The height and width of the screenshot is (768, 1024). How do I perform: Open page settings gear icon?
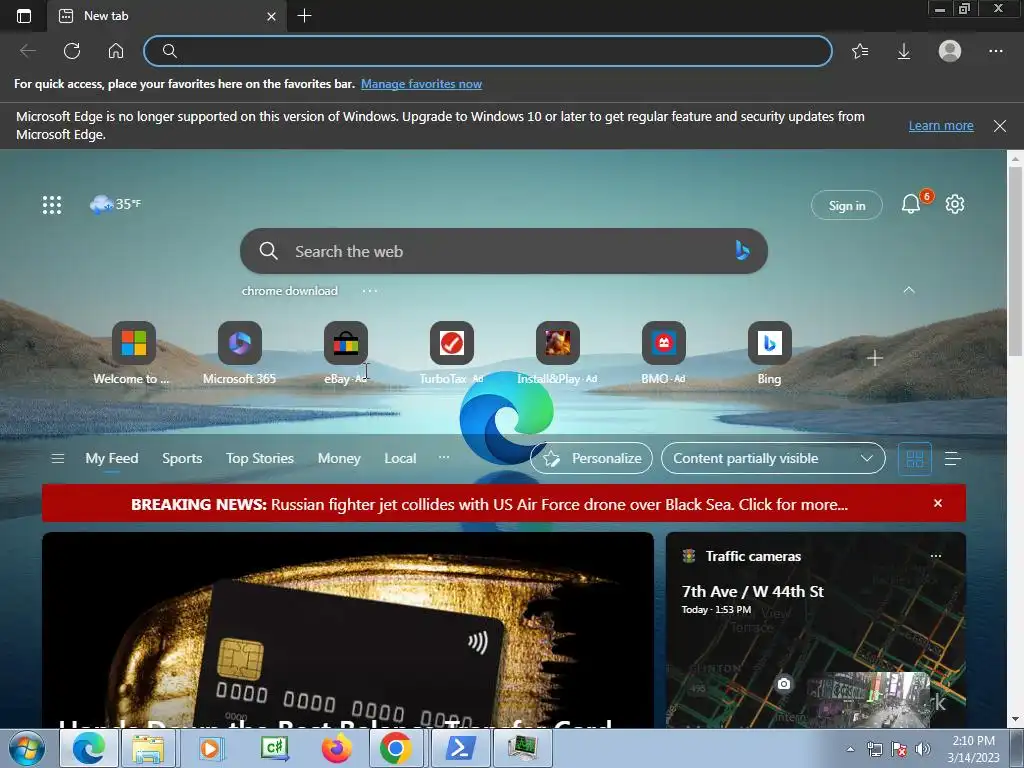point(955,204)
